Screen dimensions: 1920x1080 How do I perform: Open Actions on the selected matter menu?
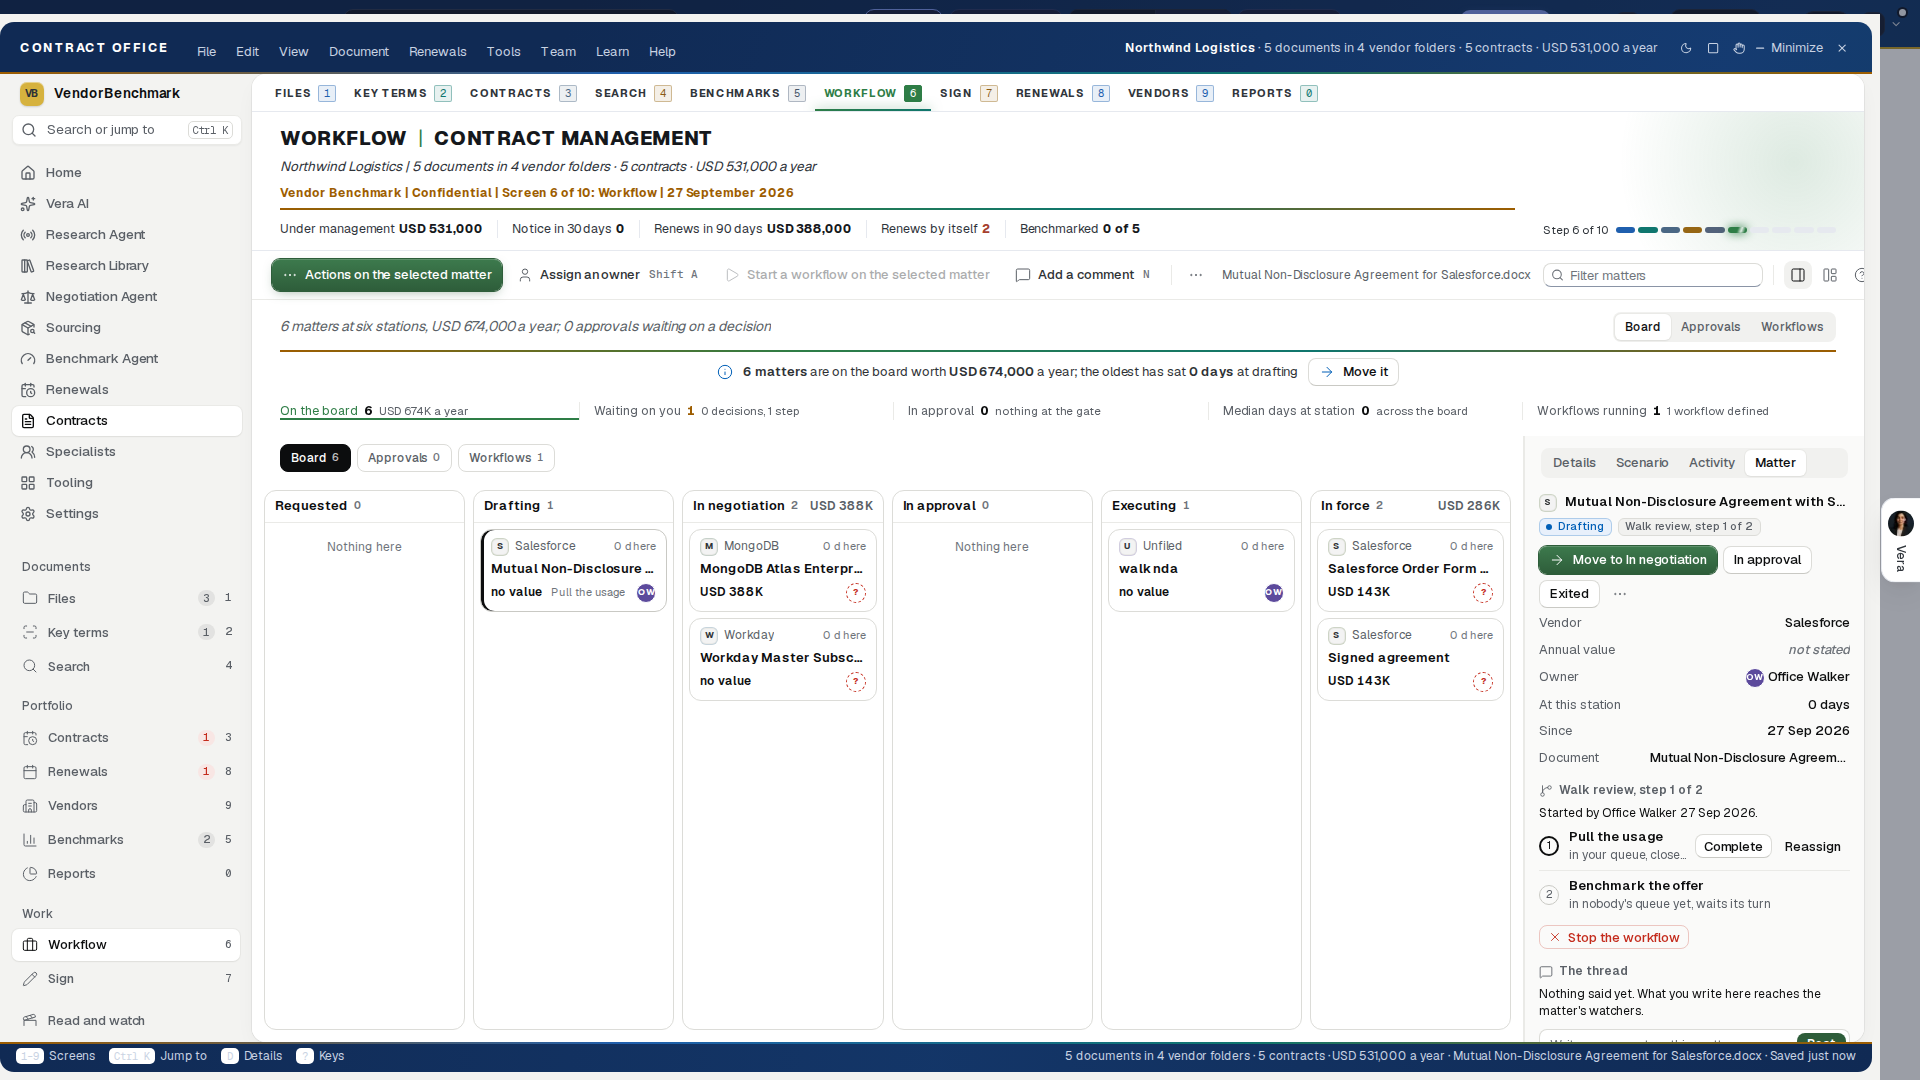[x=387, y=275]
